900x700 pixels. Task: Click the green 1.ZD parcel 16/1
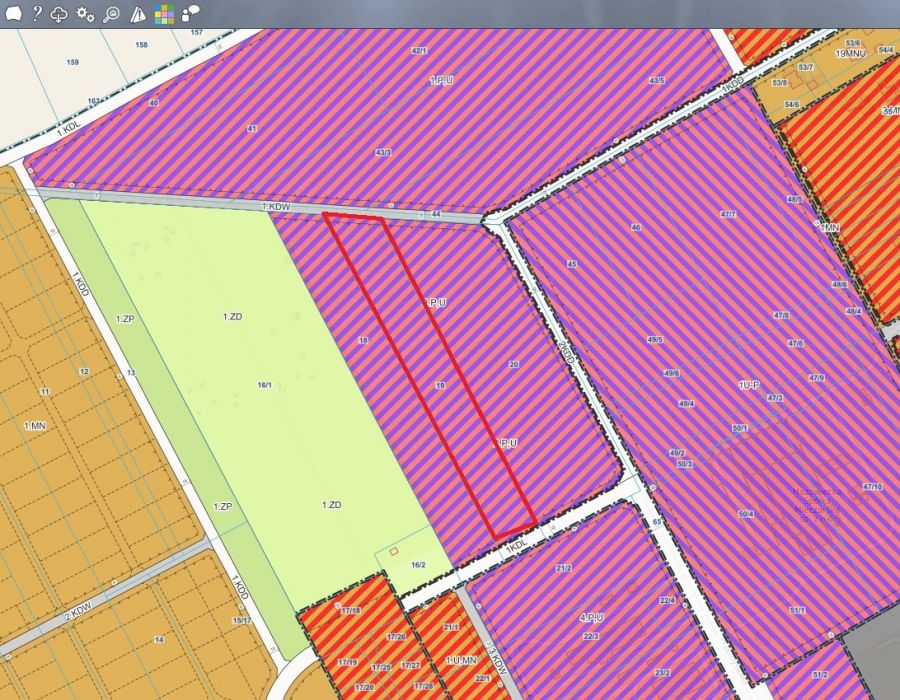(x=264, y=384)
